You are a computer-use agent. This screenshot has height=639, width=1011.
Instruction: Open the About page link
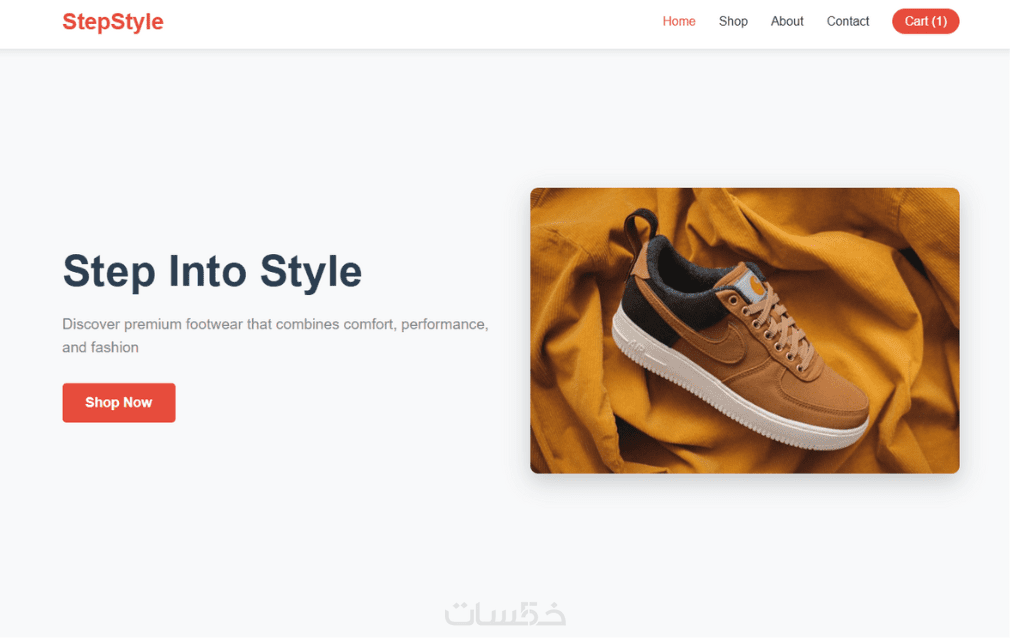coord(787,21)
